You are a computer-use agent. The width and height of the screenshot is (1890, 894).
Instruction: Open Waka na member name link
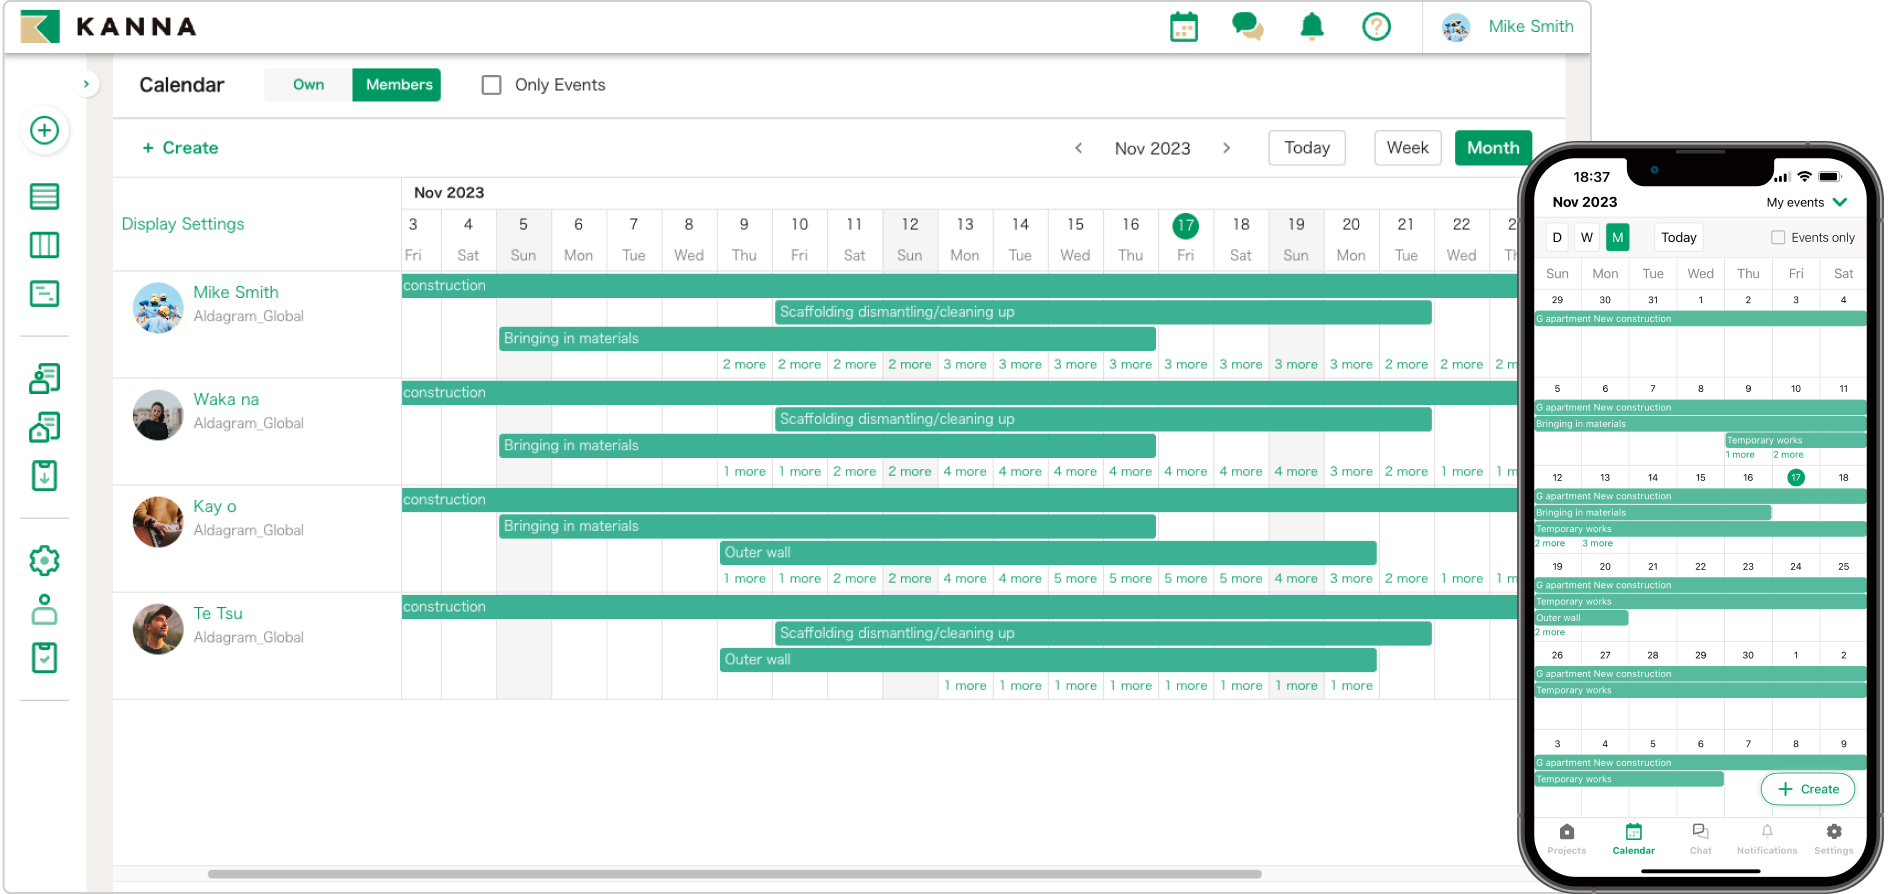pos(226,399)
